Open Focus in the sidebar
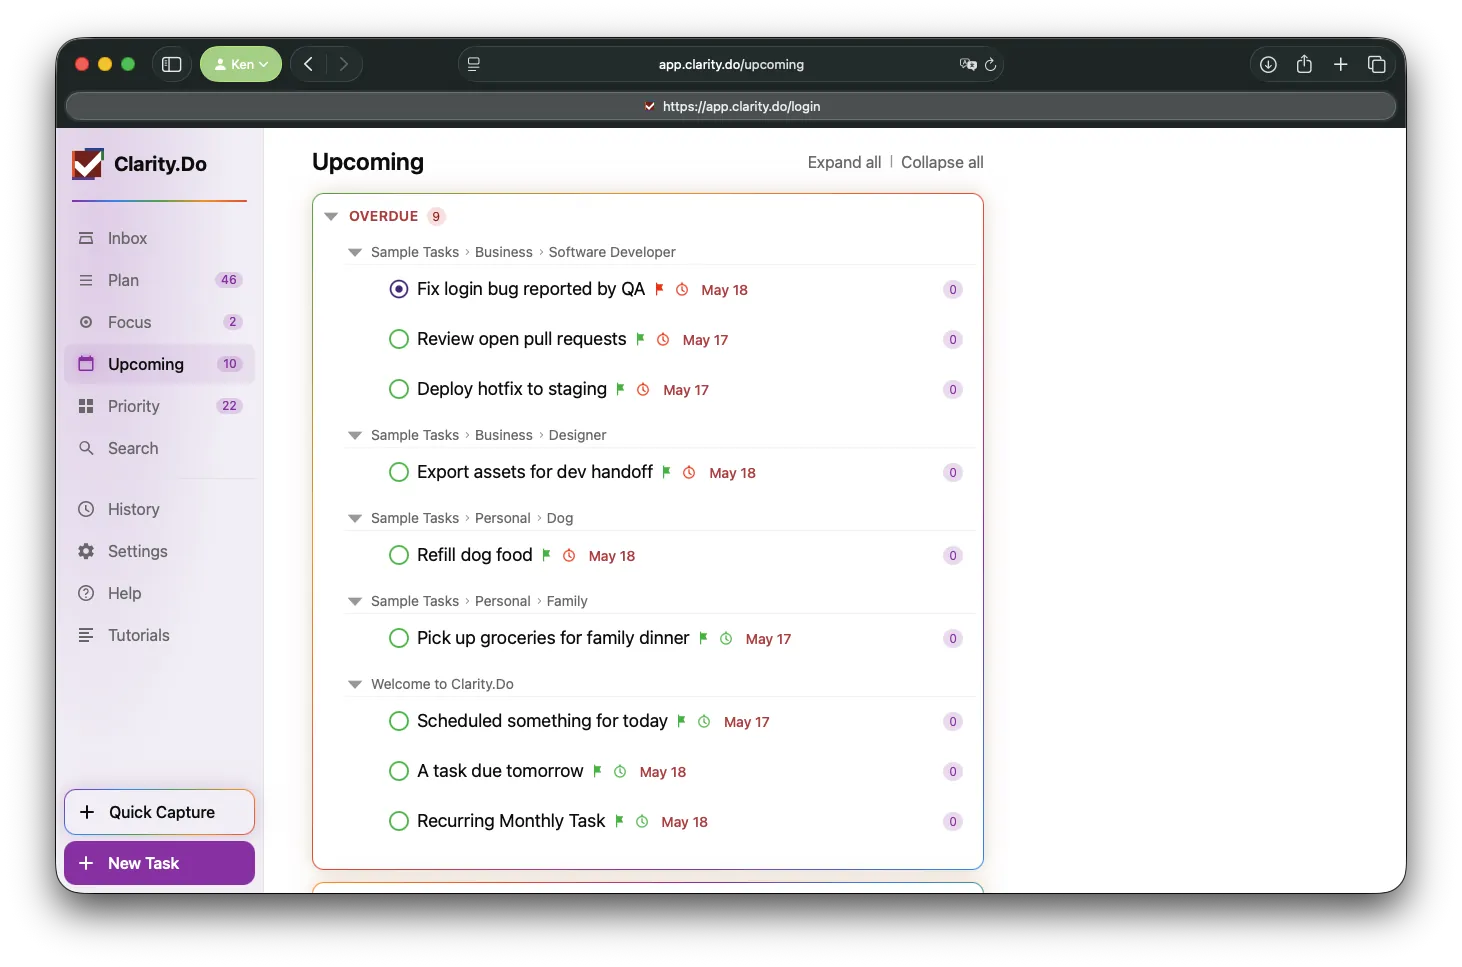 tap(160, 322)
